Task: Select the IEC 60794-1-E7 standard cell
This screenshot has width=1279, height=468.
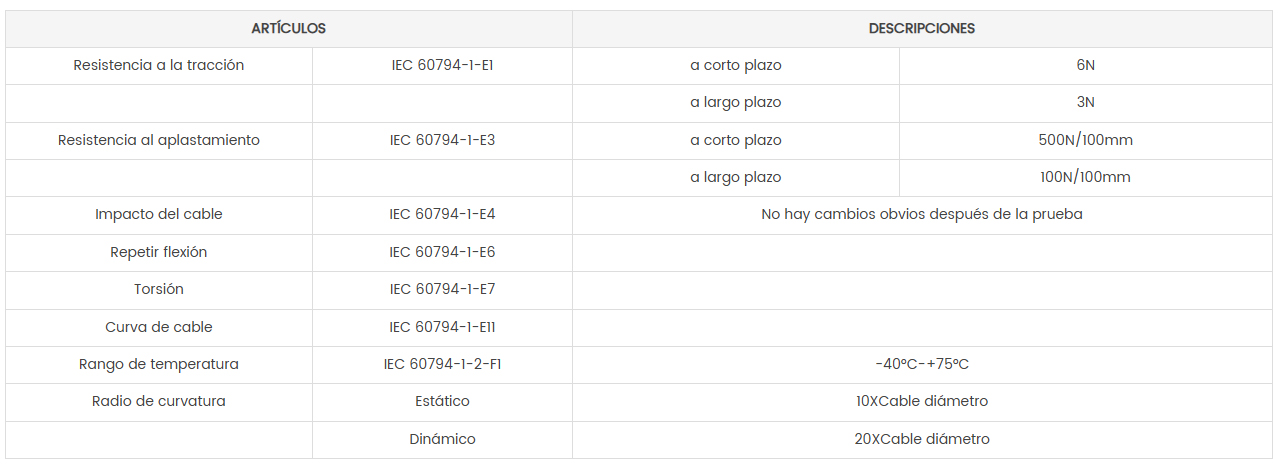Action: click(442, 289)
